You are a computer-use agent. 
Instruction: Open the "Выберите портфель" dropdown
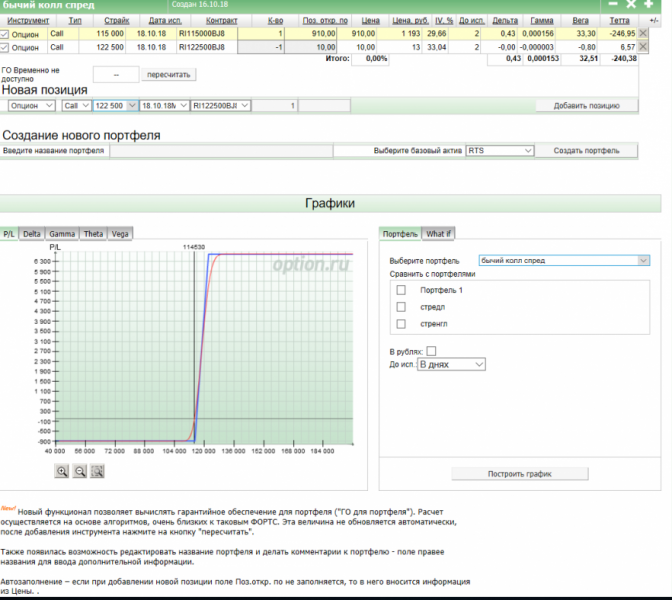[564, 260]
